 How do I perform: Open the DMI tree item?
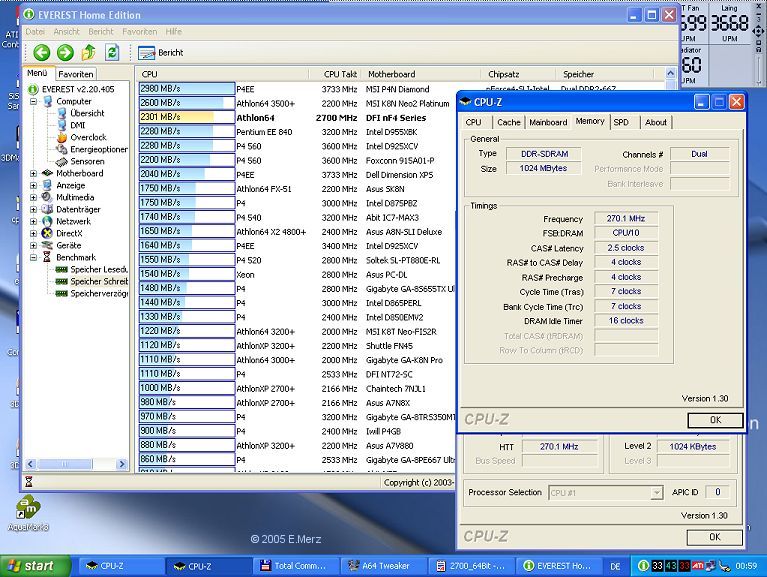click(x=77, y=125)
